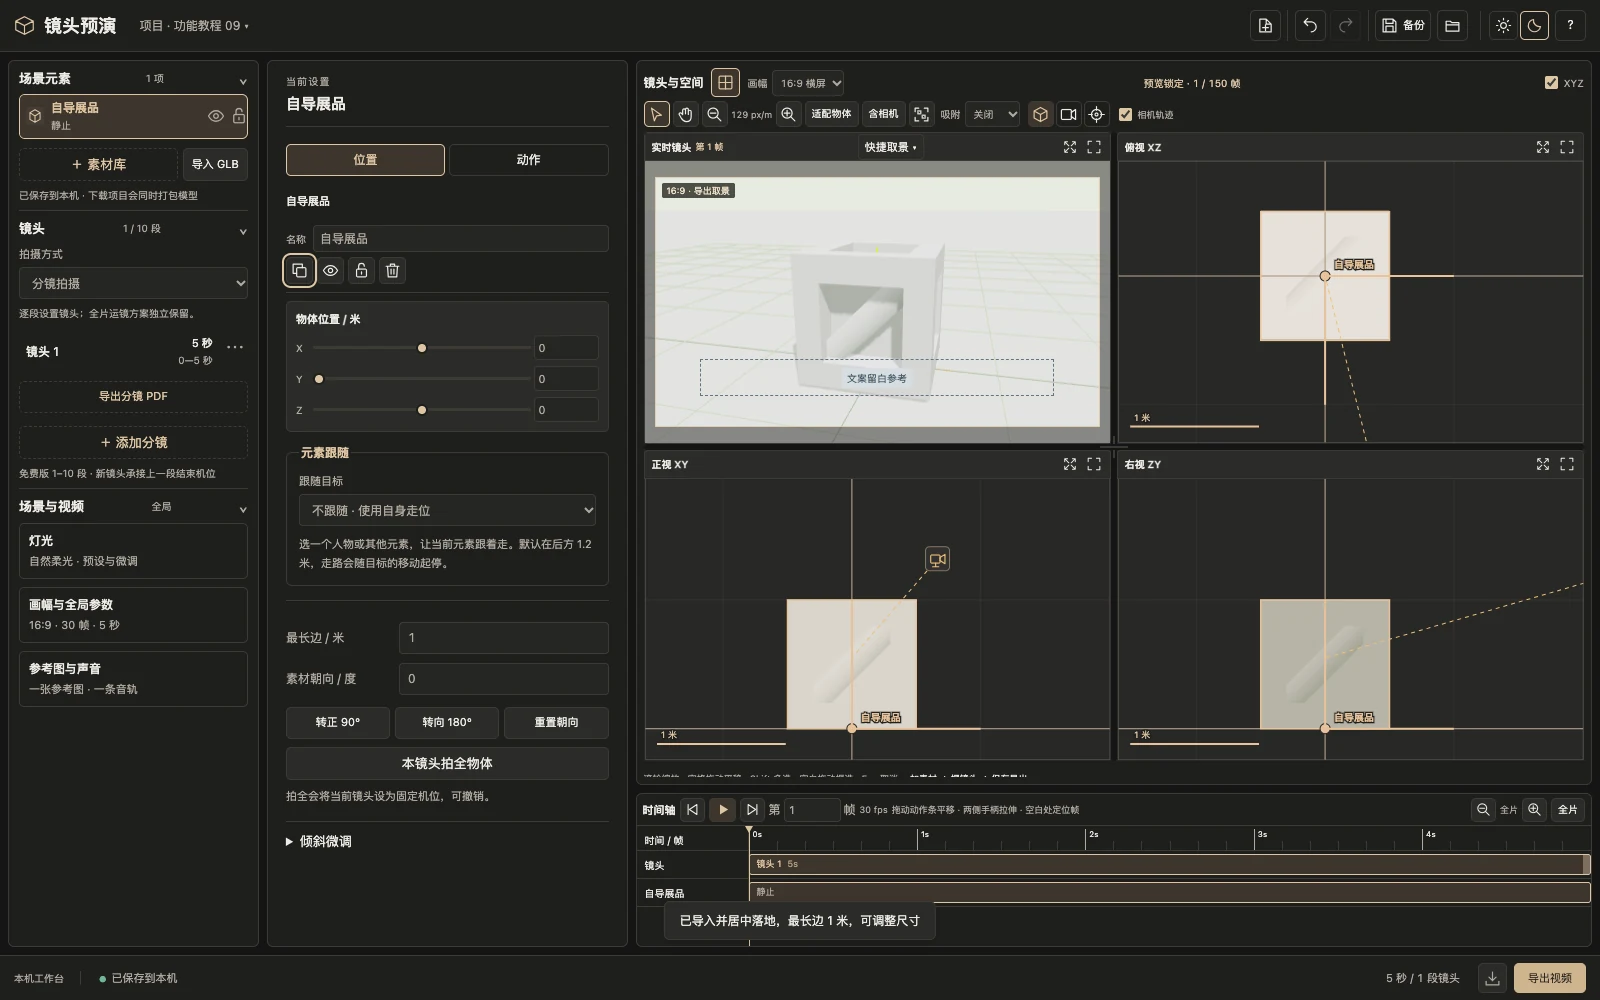Toggle the XYZ axes checkbox
The image size is (1600, 1000).
coord(1551,83)
